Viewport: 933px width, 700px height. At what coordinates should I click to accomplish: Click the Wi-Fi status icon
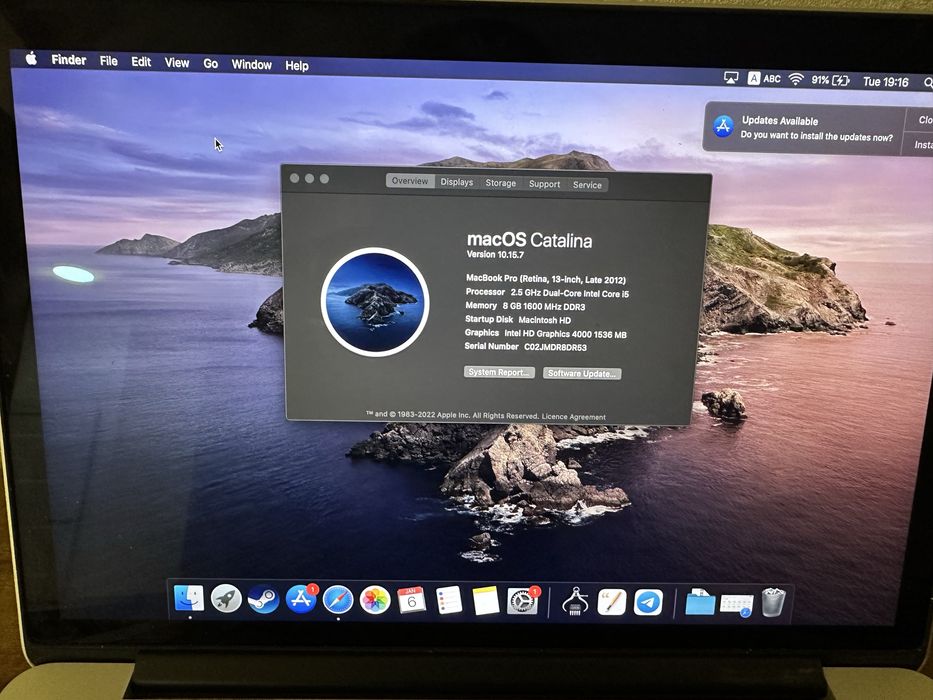(796, 79)
